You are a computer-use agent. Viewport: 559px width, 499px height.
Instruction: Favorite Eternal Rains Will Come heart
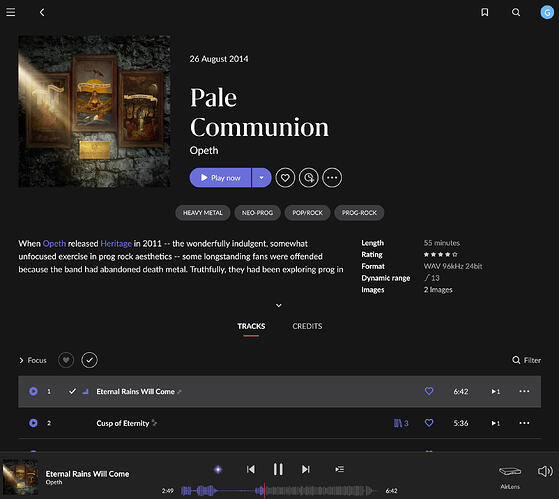click(x=429, y=391)
